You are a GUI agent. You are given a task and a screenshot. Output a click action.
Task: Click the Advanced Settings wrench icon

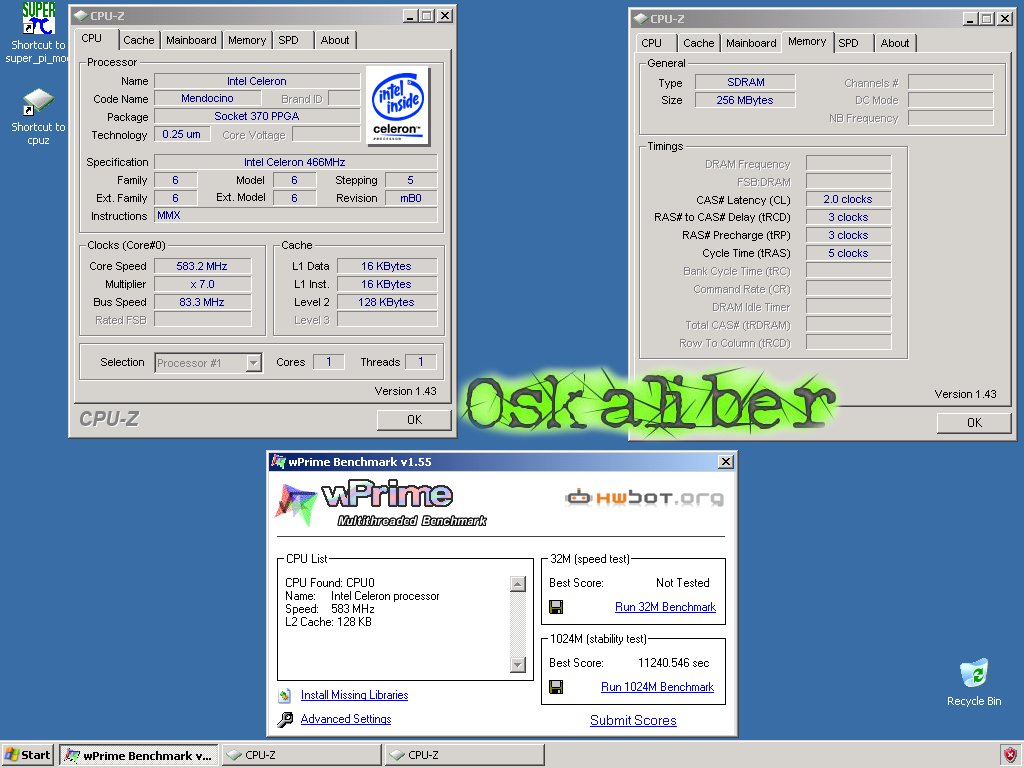[285, 720]
